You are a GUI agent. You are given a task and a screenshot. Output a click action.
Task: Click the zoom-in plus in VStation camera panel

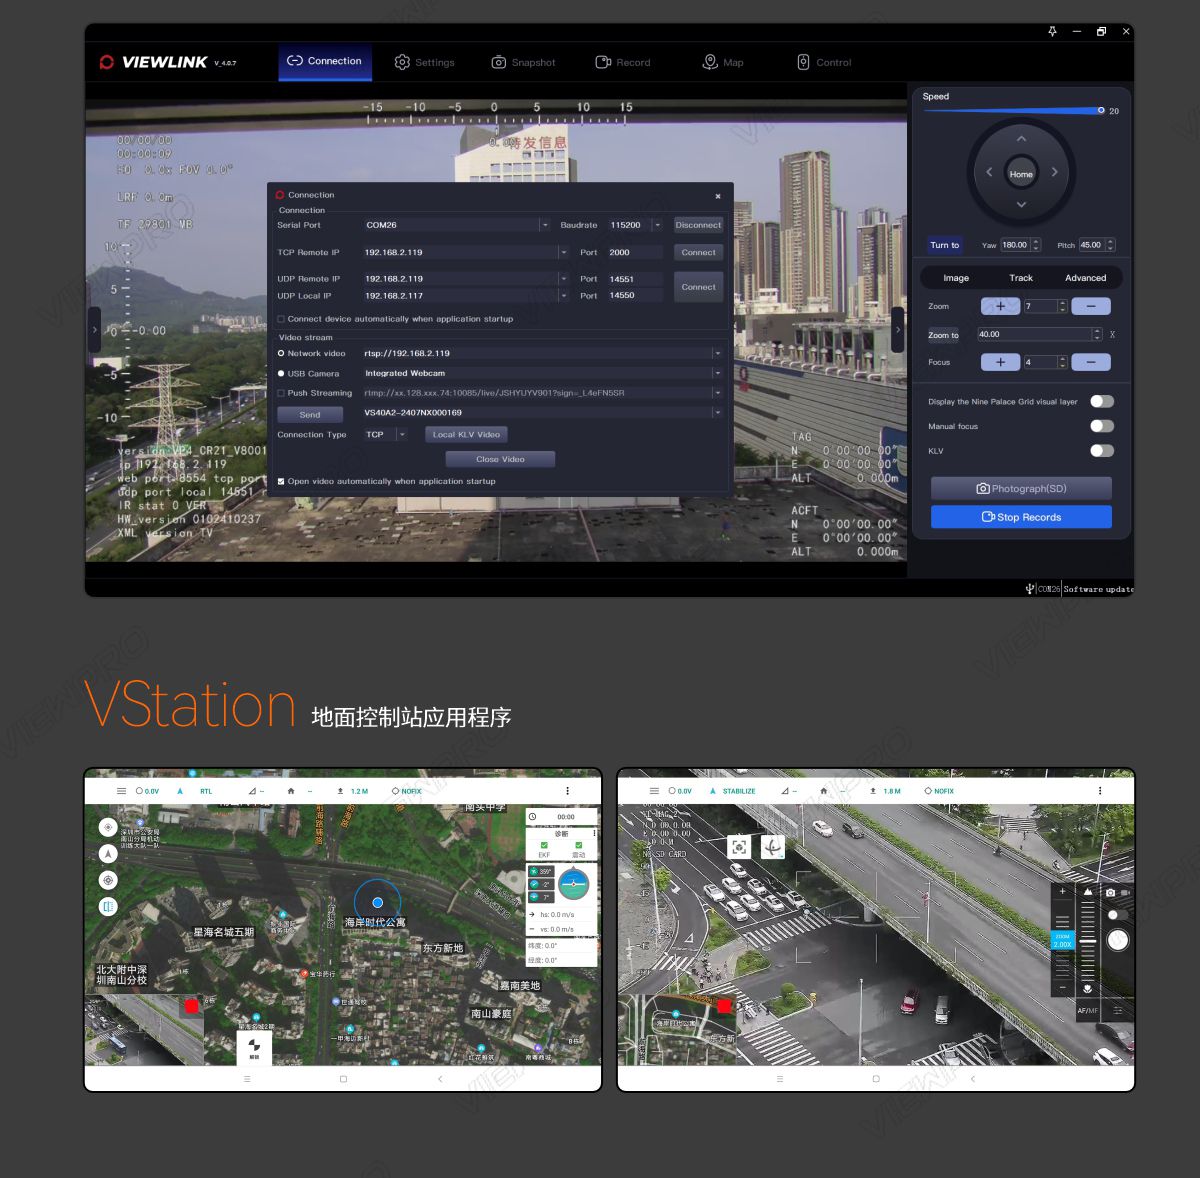tap(1062, 891)
